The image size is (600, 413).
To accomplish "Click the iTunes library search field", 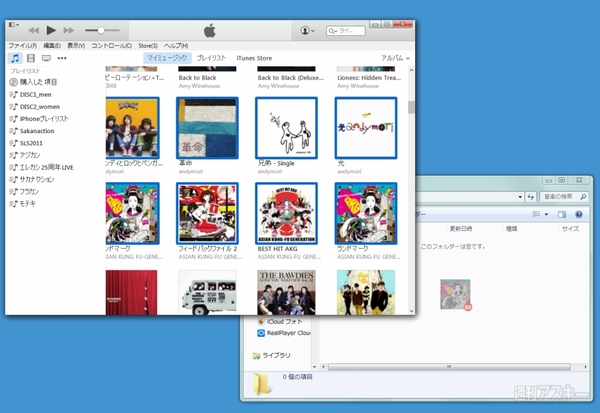I will coord(346,31).
